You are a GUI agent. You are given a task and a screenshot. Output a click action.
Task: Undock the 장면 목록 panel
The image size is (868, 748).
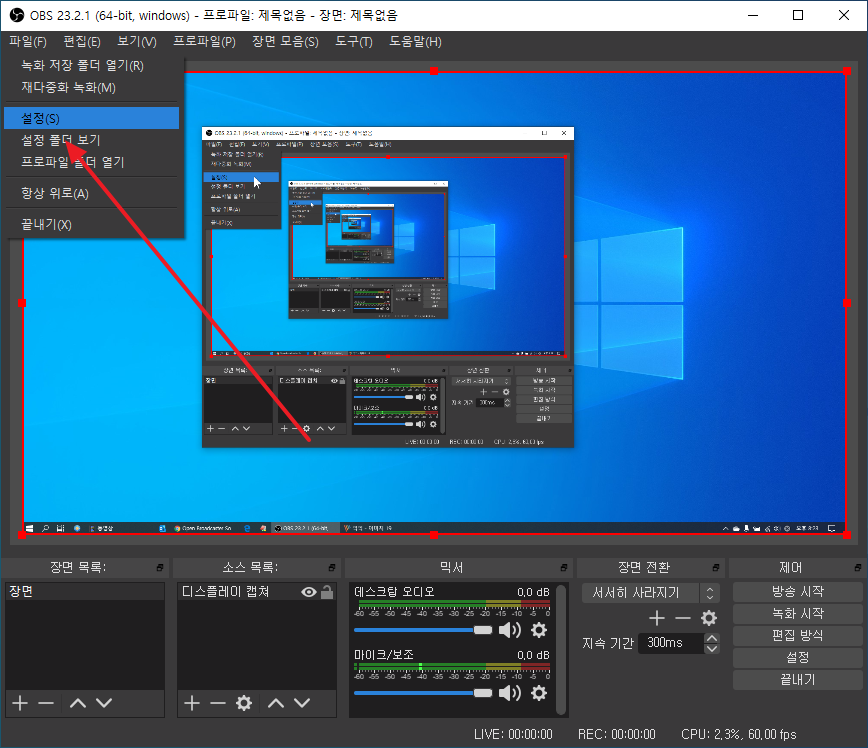159,568
